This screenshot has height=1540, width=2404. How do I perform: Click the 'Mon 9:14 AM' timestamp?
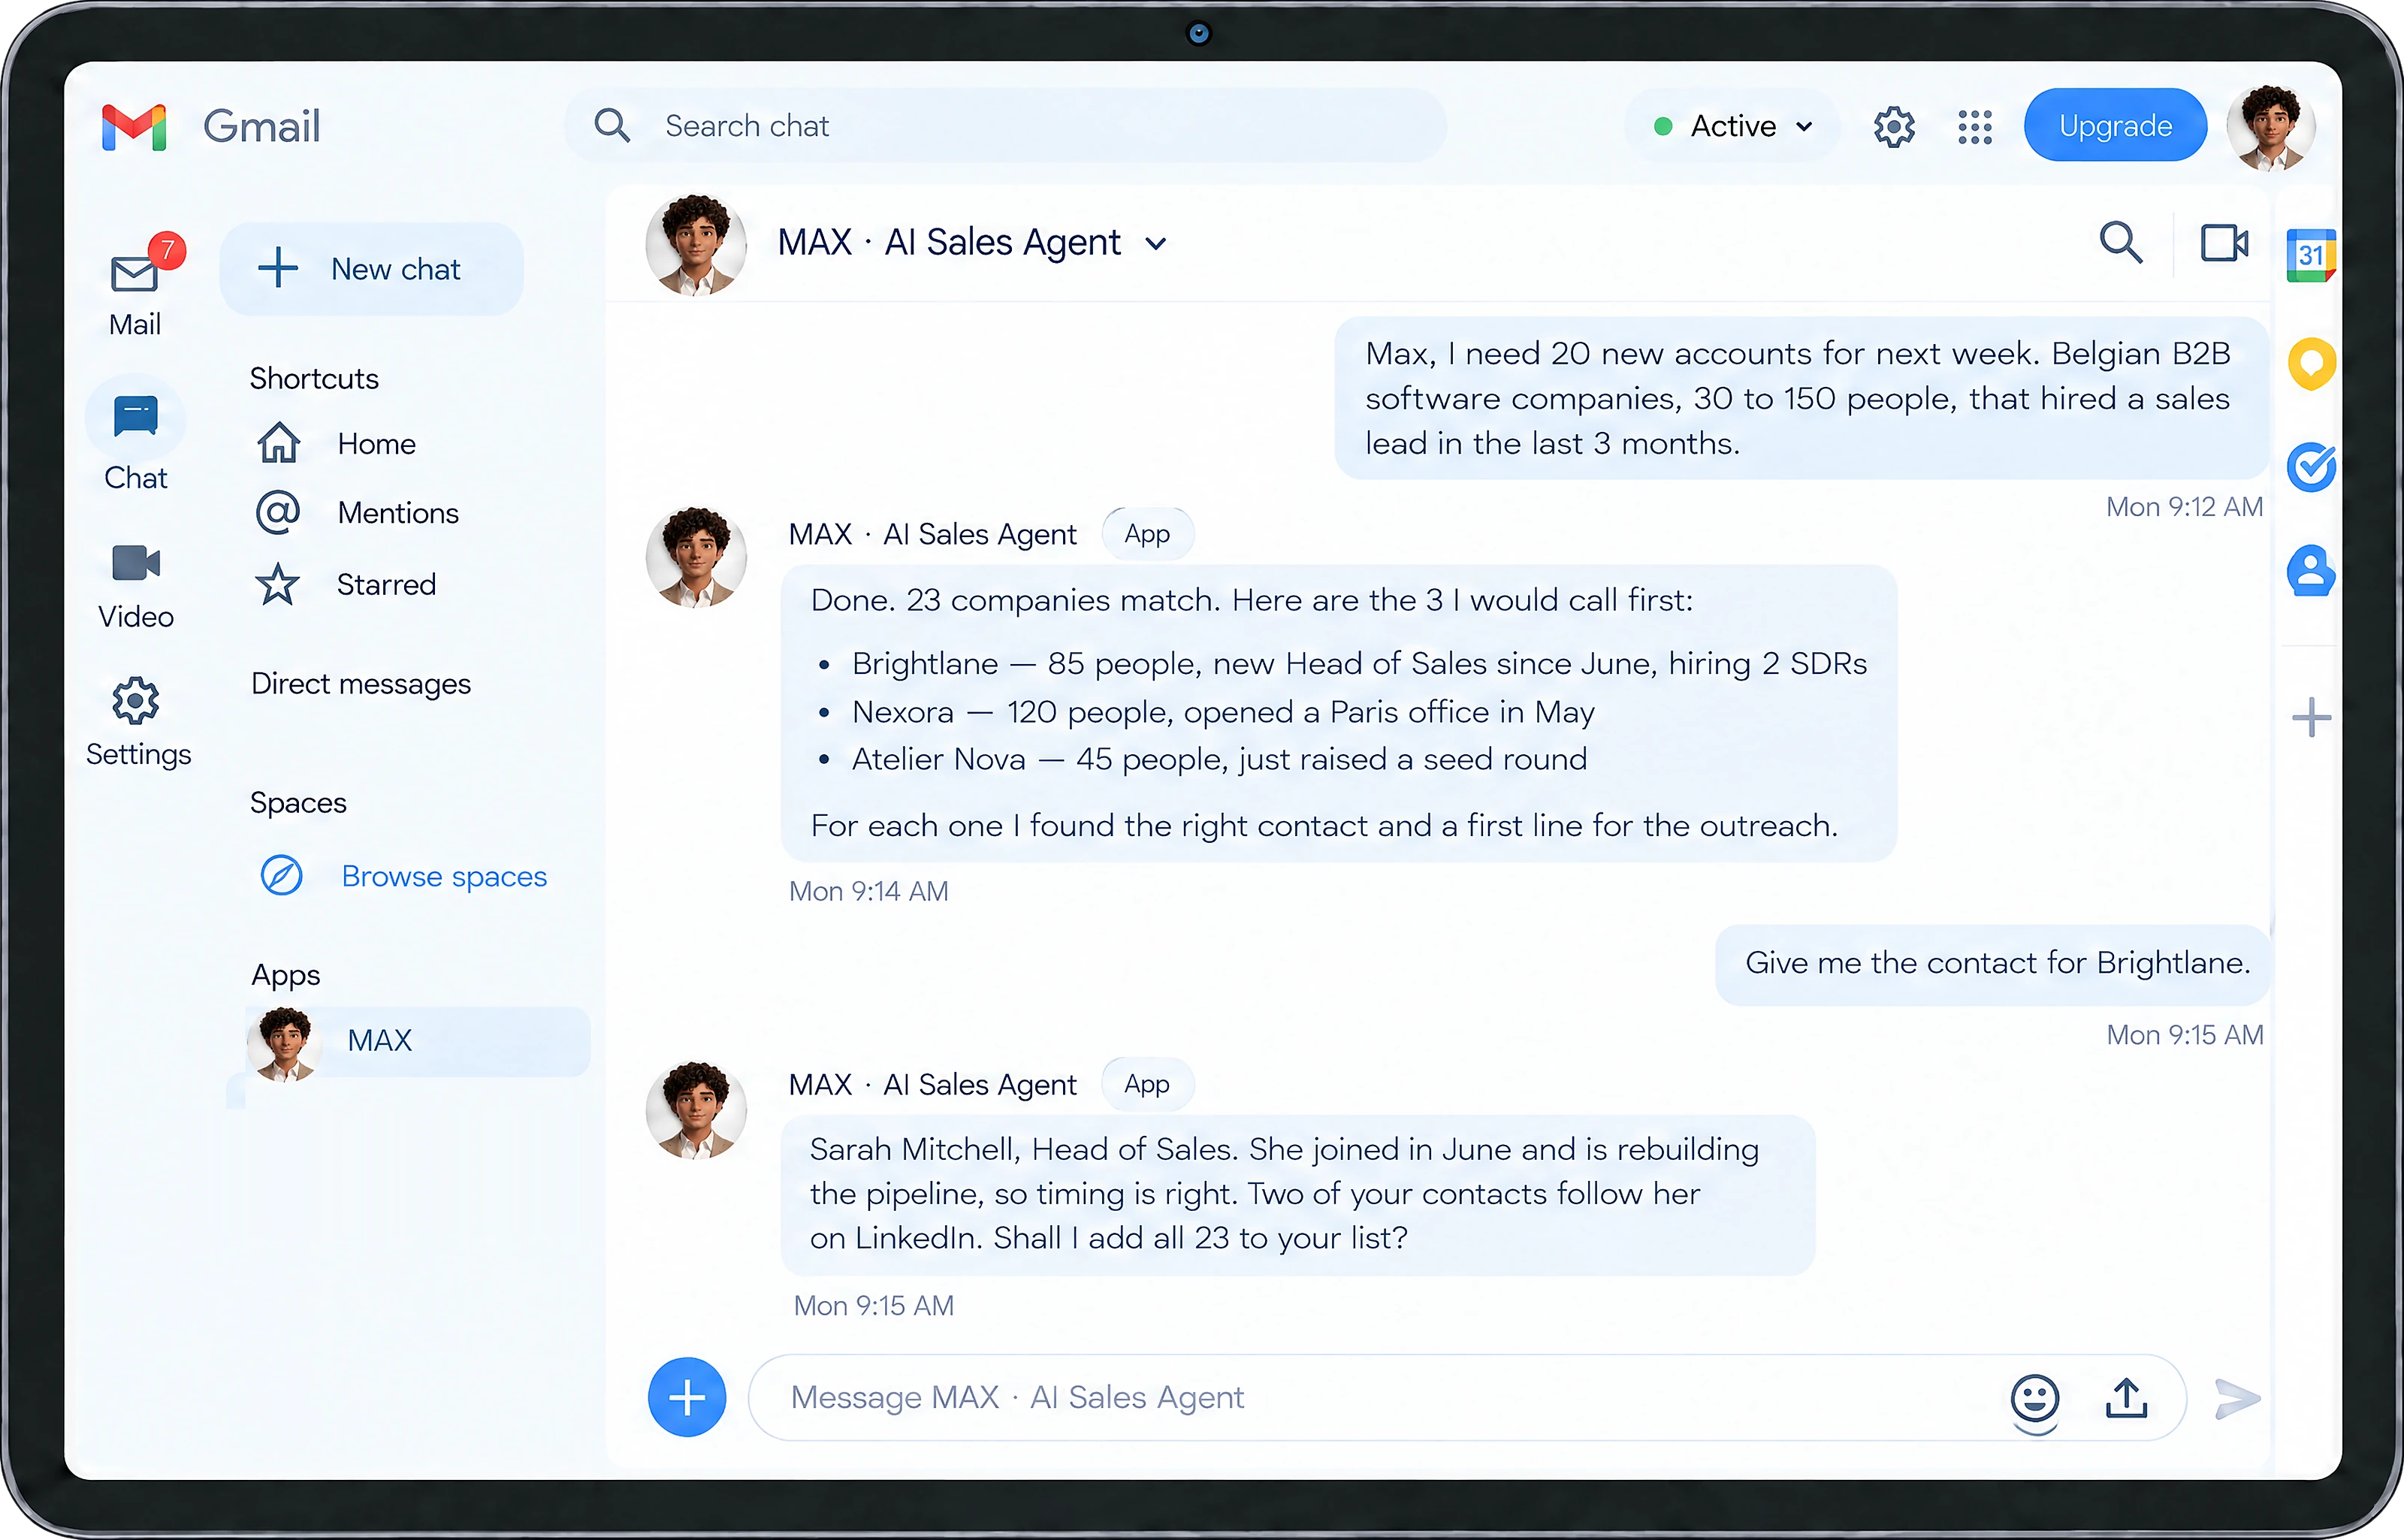869,891
